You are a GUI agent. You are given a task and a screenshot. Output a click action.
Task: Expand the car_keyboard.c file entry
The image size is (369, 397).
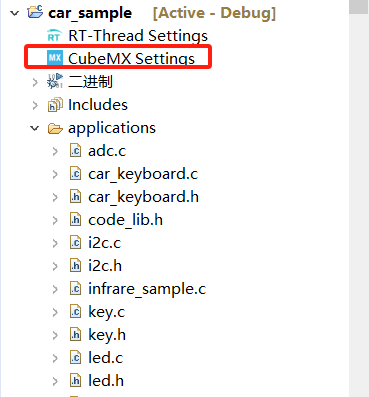click(55, 174)
